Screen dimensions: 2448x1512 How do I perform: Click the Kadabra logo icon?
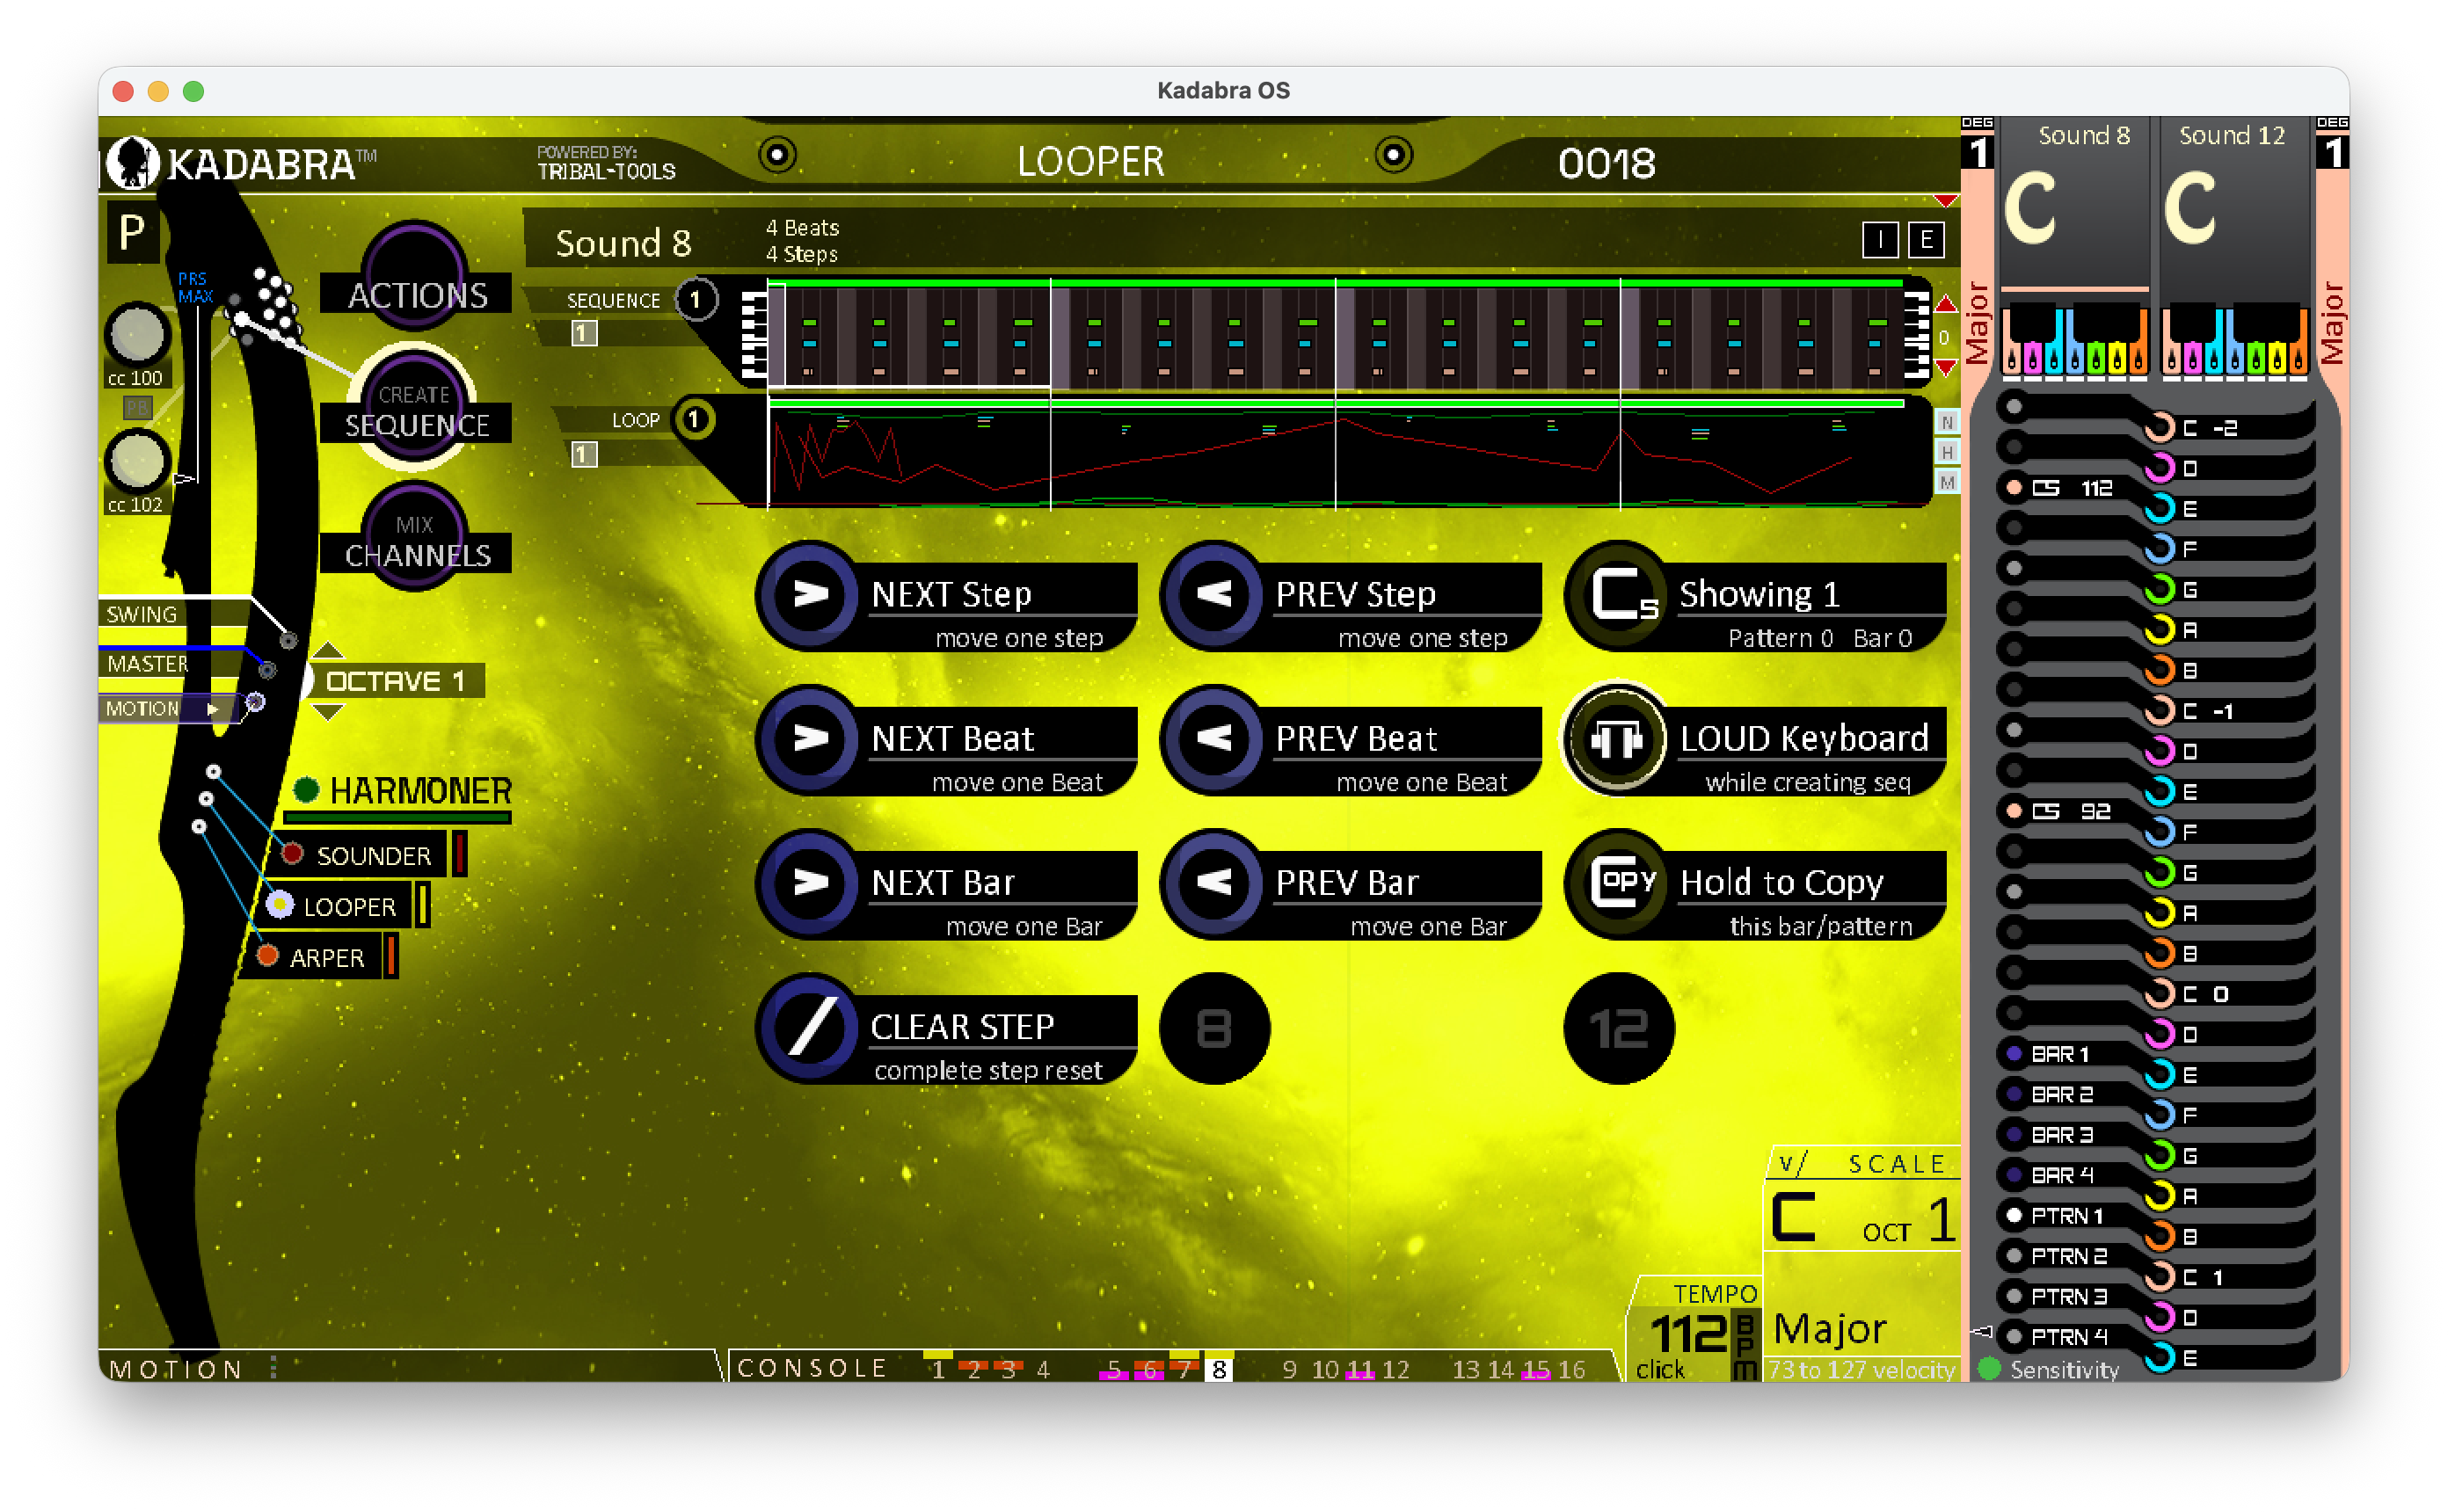pyautogui.click(x=132, y=162)
